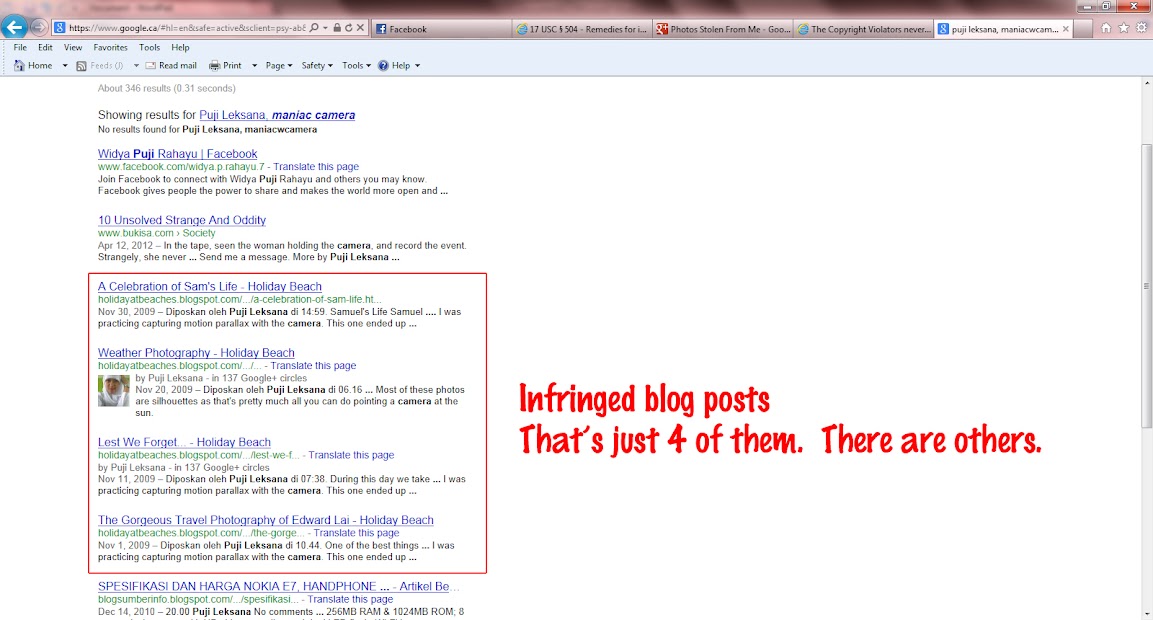Open the Page dropdown in command bar
This screenshot has width=1153, height=620.
[279, 65]
